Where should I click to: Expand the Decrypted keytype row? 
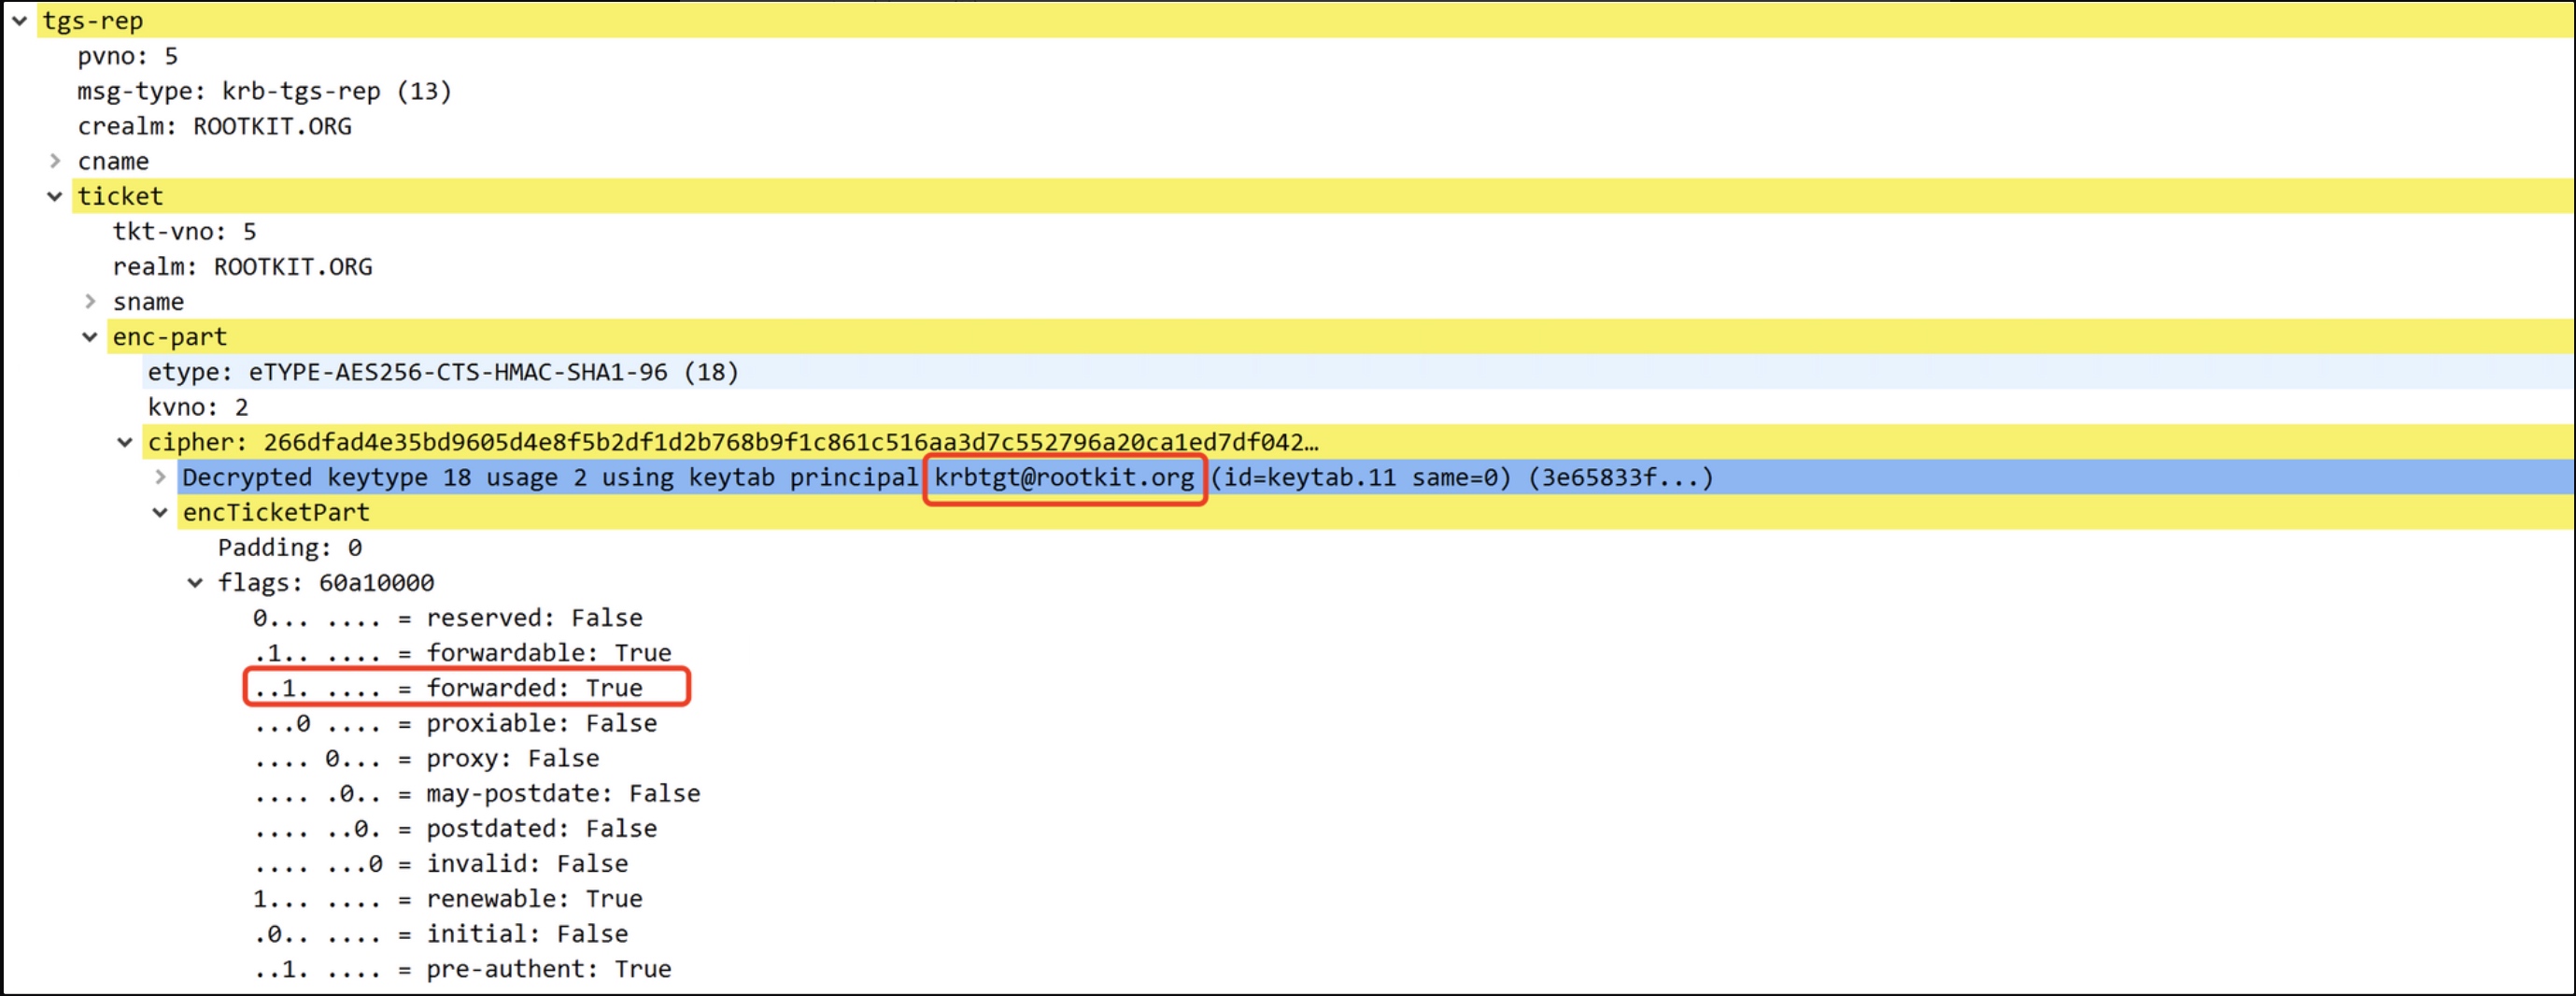160,477
